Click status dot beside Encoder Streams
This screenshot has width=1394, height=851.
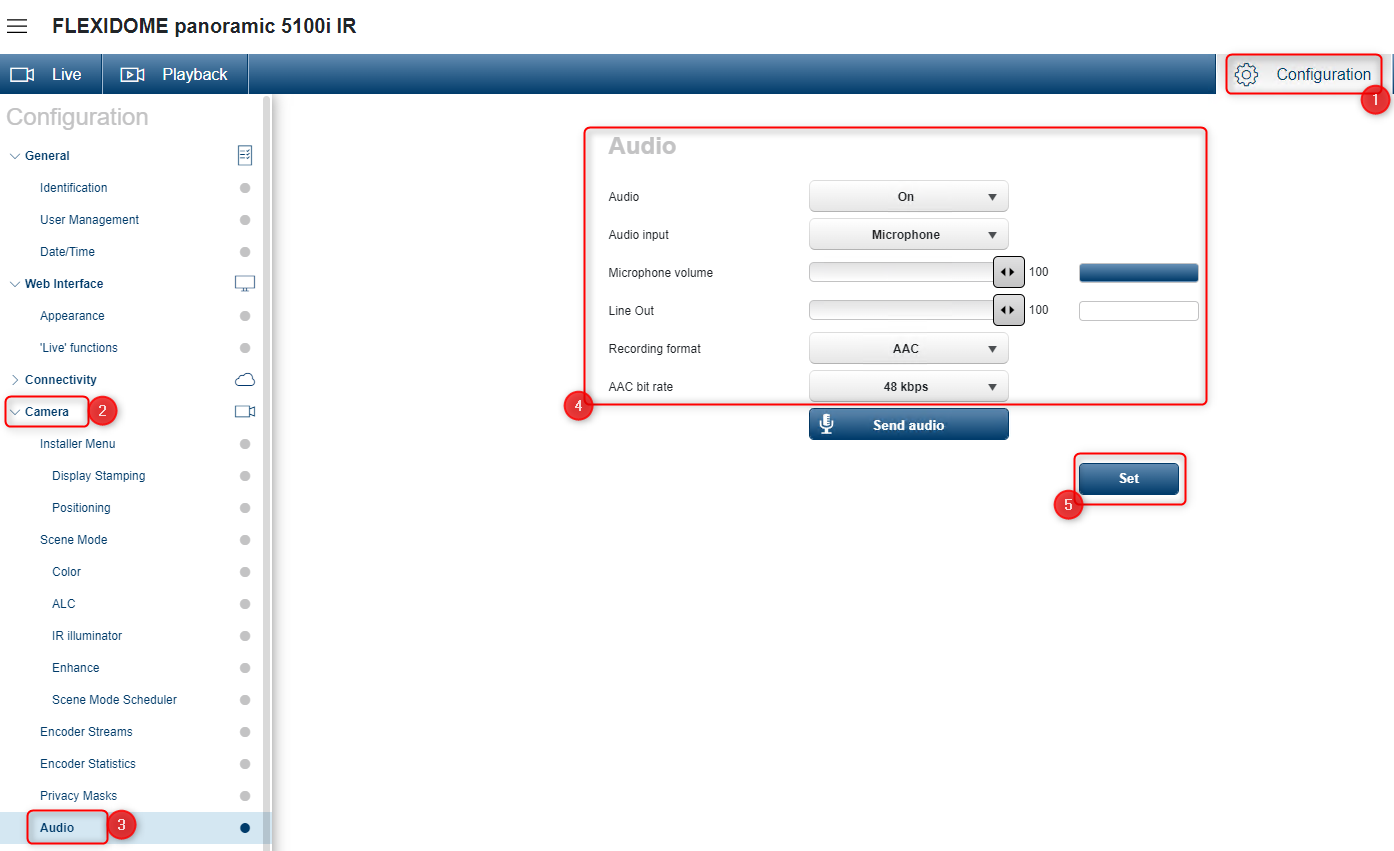coord(245,731)
